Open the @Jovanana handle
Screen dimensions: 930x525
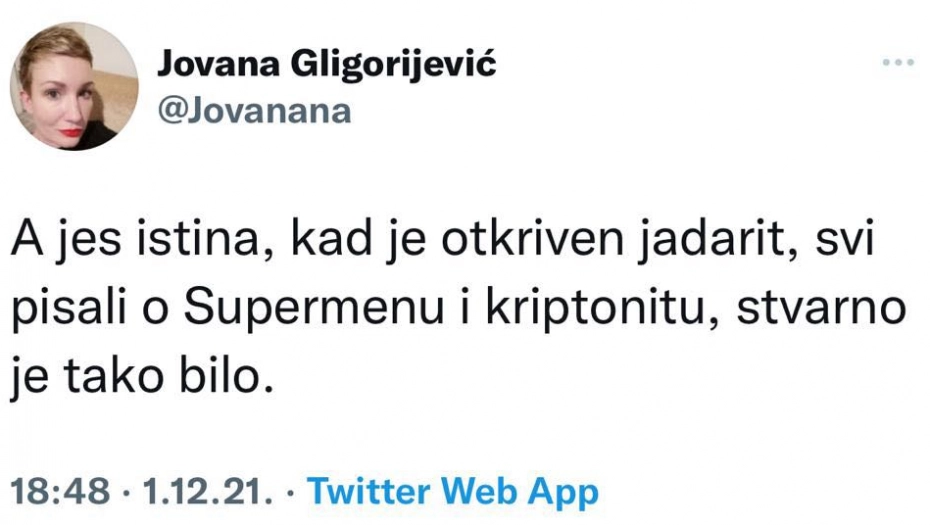[253, 109]
